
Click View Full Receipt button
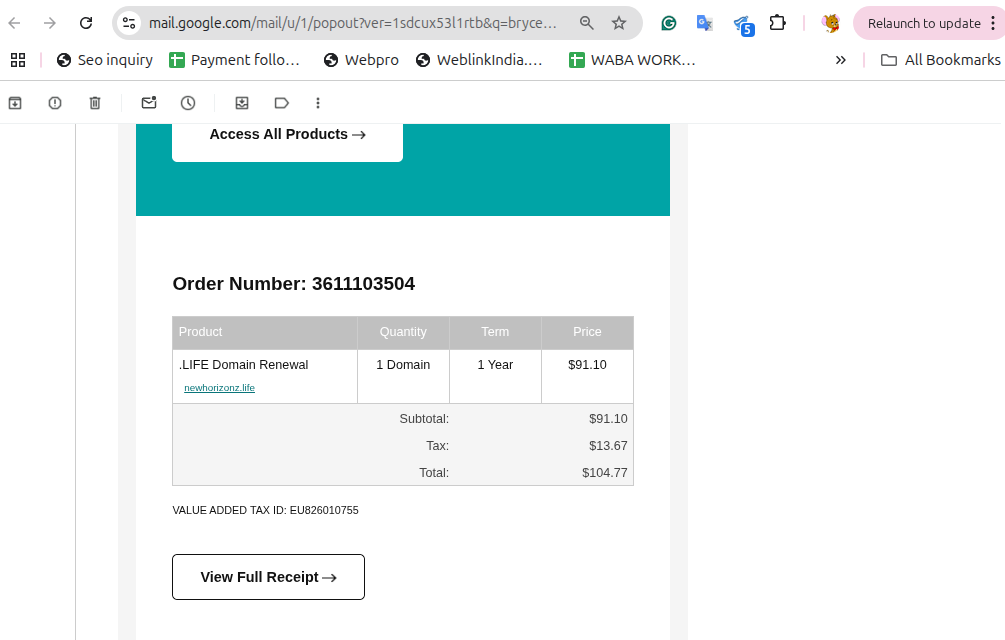coord(268,577)
